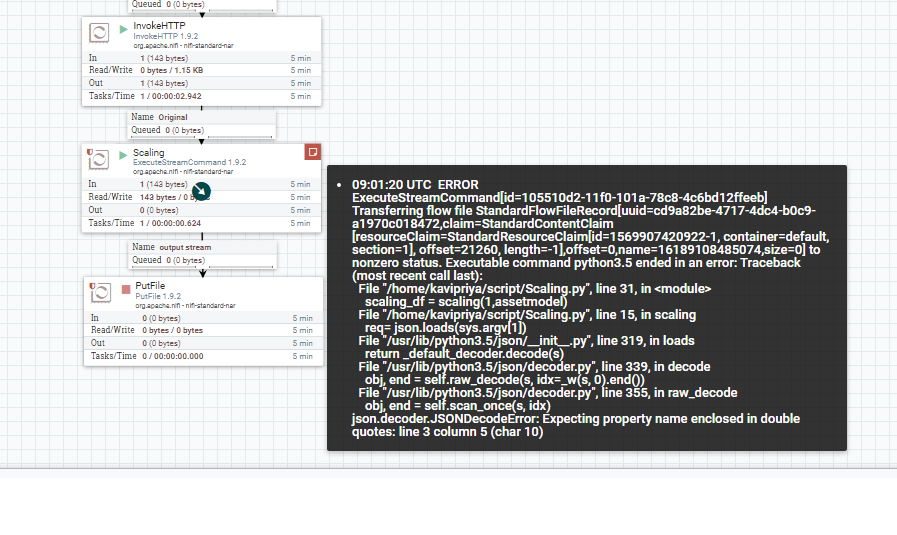Click InvokeHTTP Tasks/Time value 00:00:02.942
The height and width of the screenshot is (535, 897).
[x=171, y=96]
